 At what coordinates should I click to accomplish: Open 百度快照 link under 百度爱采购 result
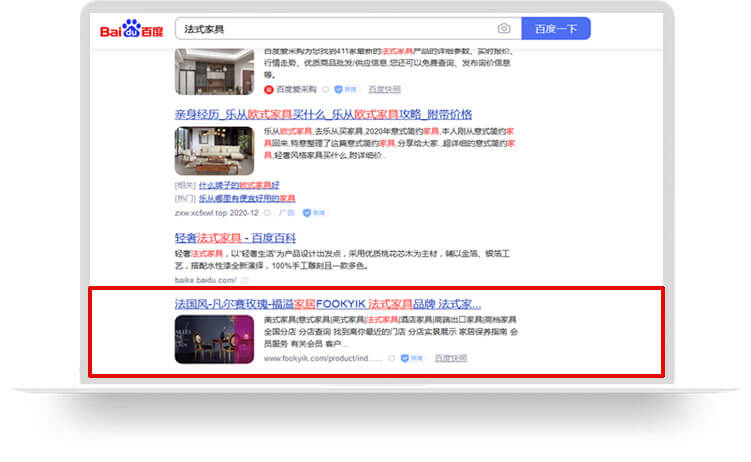(384, 90)
